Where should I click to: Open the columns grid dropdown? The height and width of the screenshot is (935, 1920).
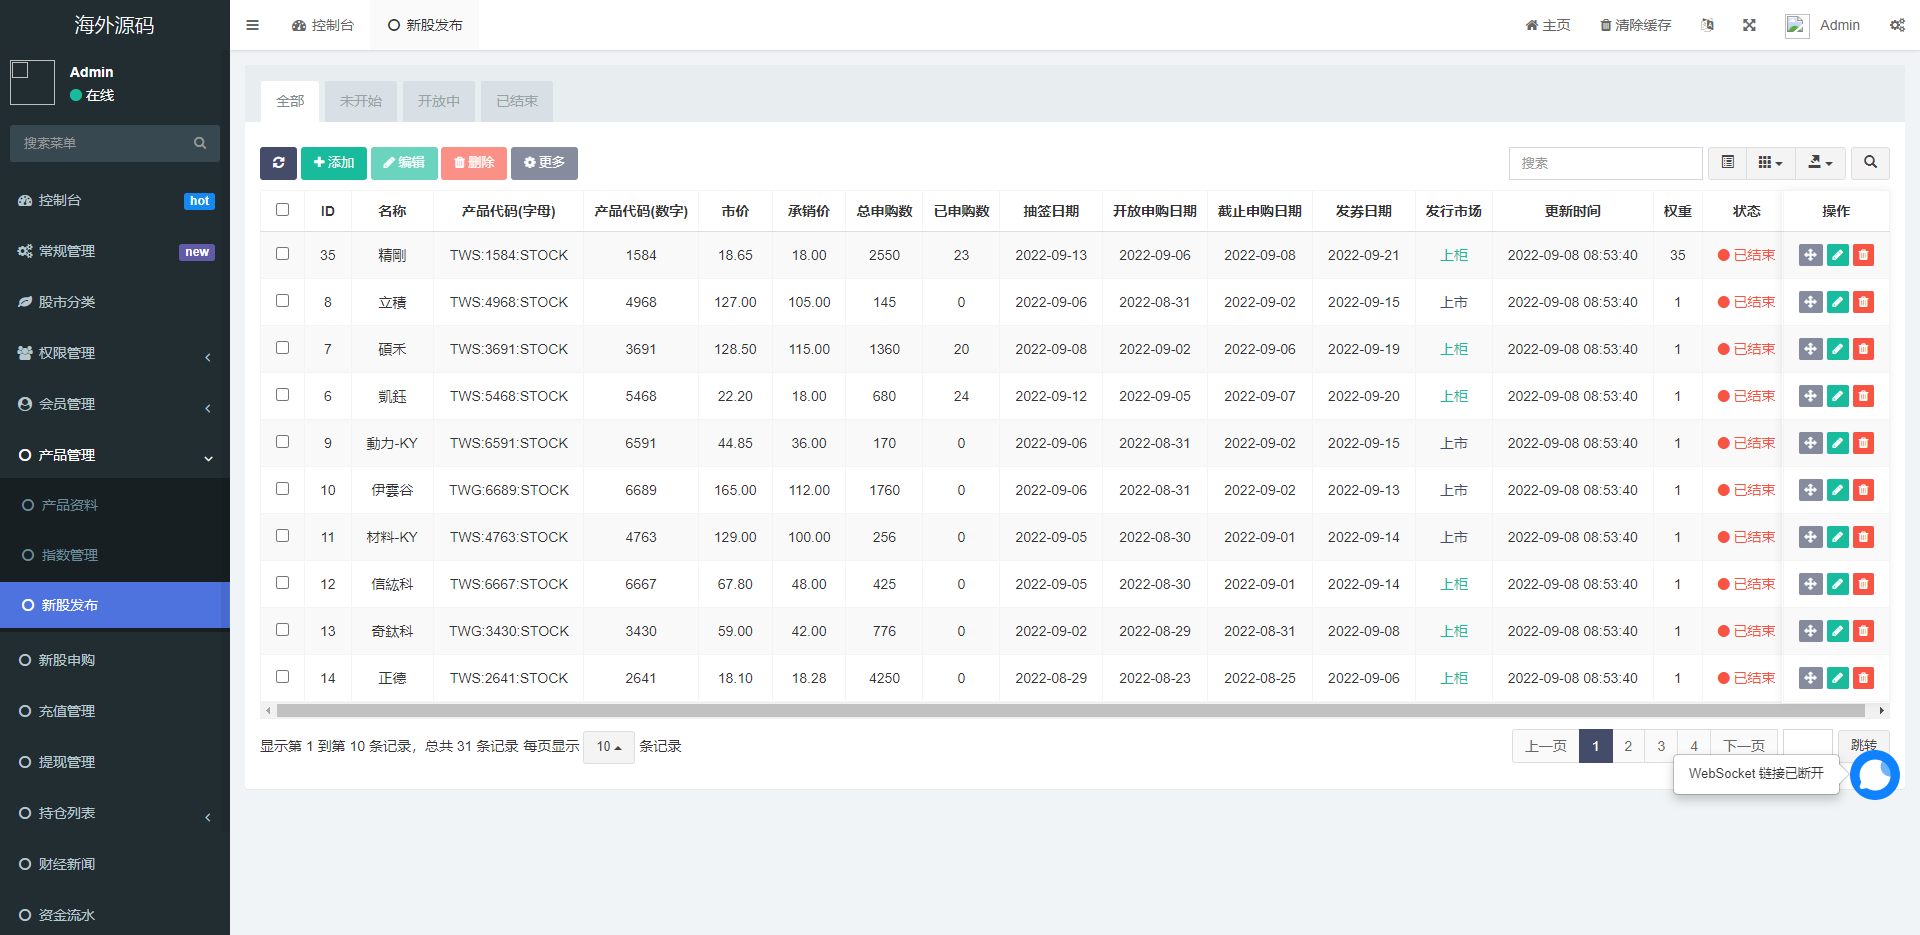pos(1770,163)
